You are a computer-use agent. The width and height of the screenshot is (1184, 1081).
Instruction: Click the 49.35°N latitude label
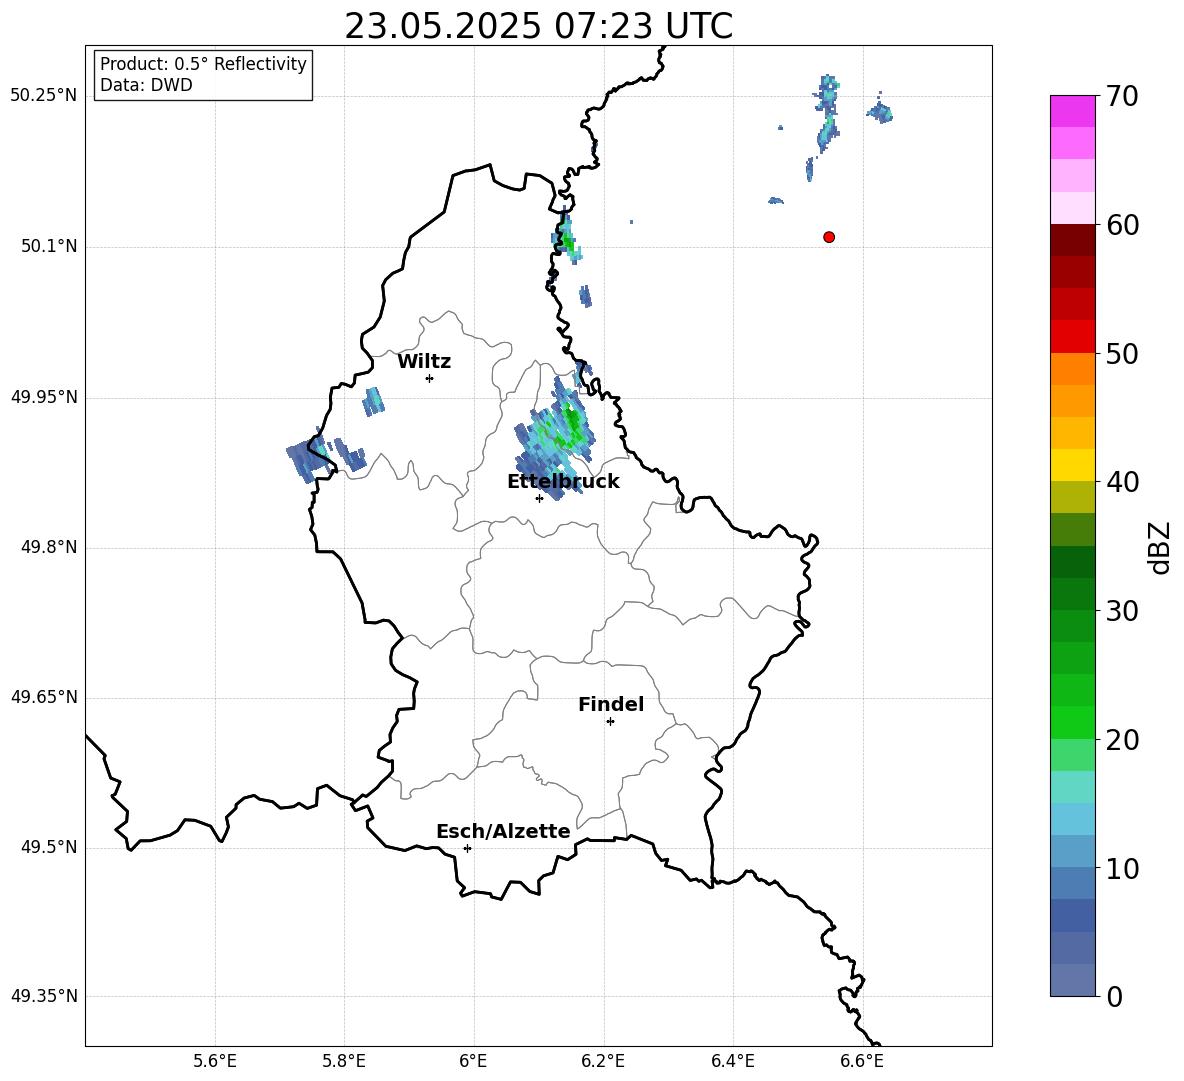44,996
